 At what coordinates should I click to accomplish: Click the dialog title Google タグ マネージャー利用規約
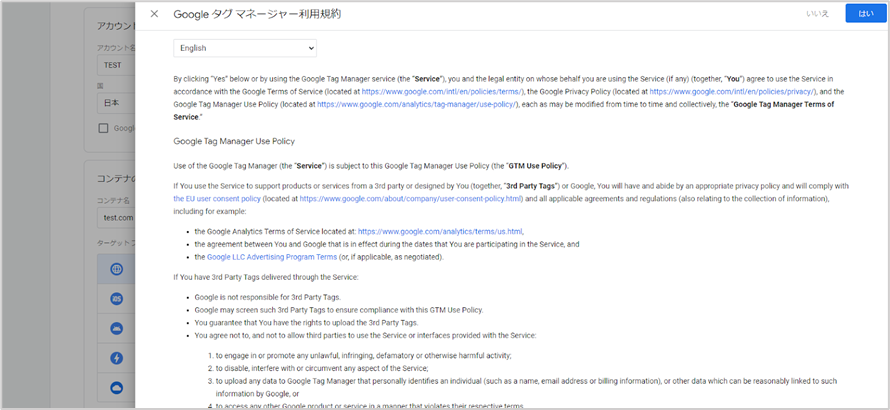257,15
